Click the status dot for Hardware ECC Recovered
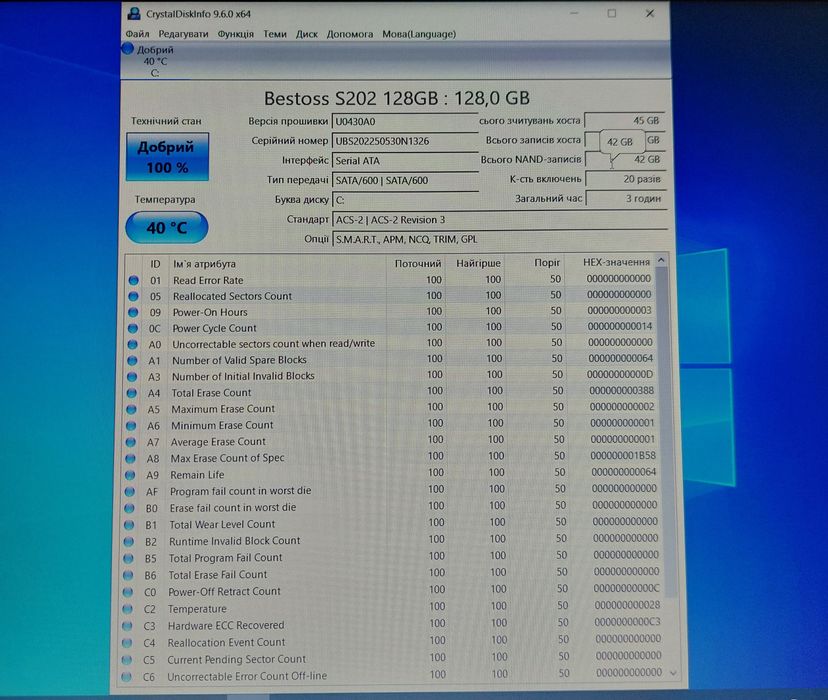This screenshot has width=828, height=700. pyautogui.click(x=127, y=626)
